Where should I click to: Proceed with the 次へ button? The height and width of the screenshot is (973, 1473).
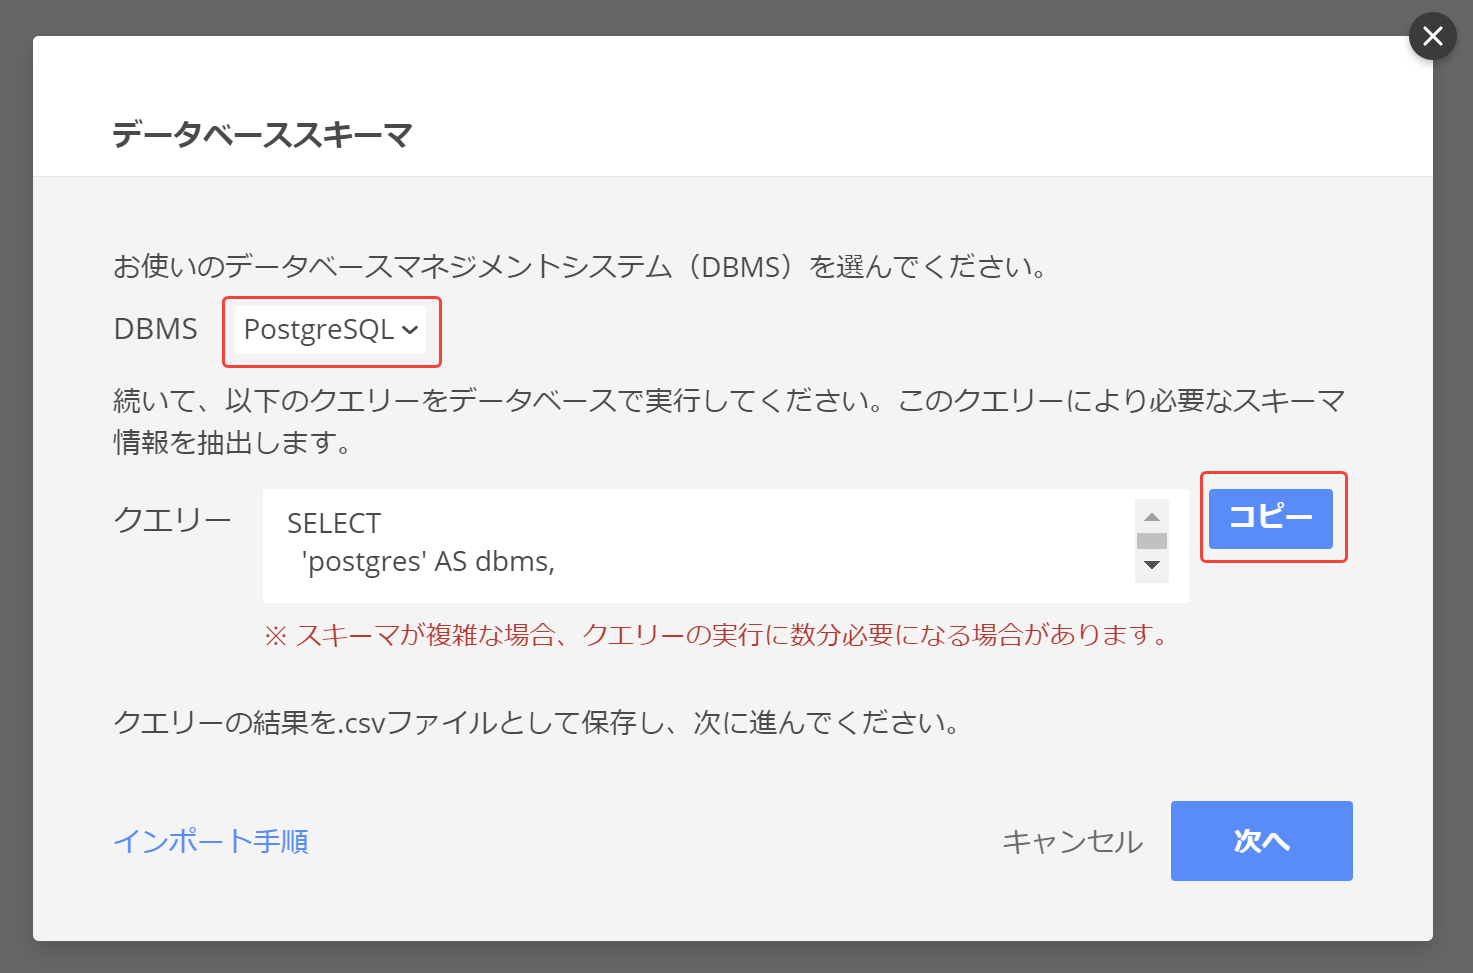pyautogui.click(x=1261, y=841)
